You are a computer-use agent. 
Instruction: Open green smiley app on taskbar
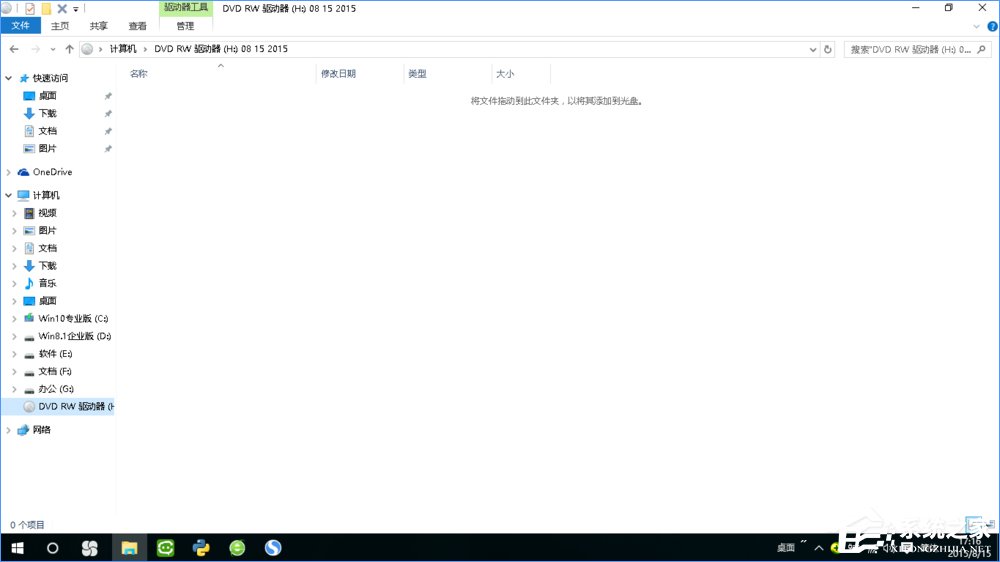166,548
